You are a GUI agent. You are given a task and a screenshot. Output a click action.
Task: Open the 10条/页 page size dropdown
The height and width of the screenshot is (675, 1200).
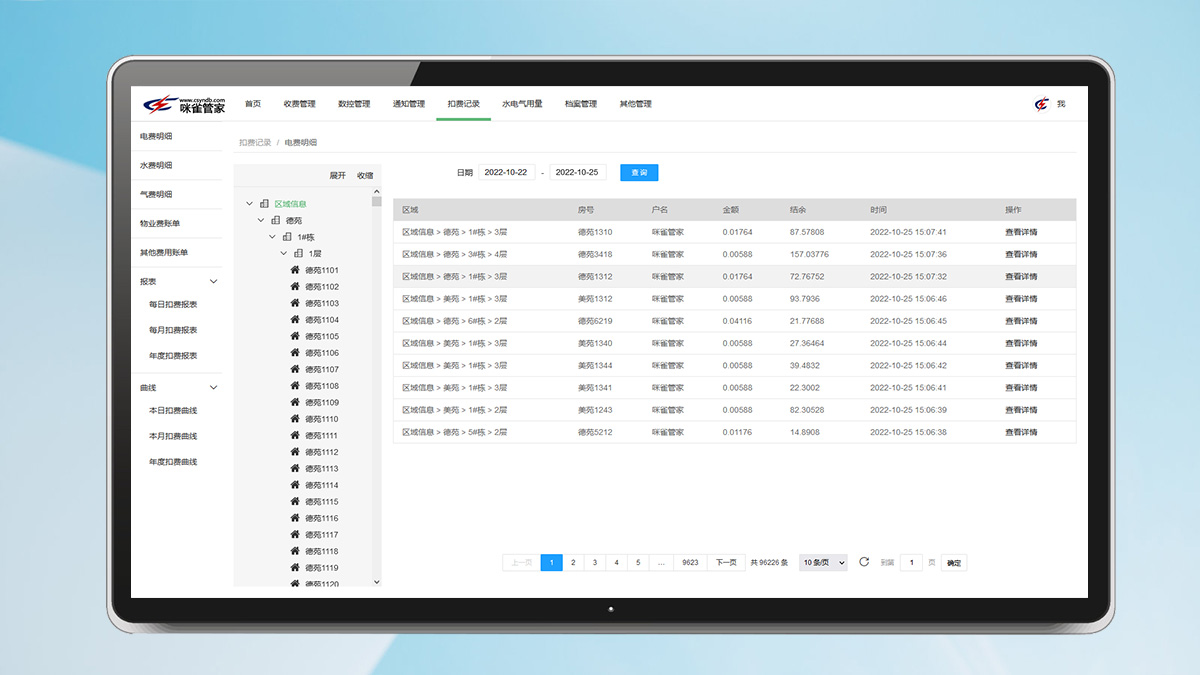point(823,563)
